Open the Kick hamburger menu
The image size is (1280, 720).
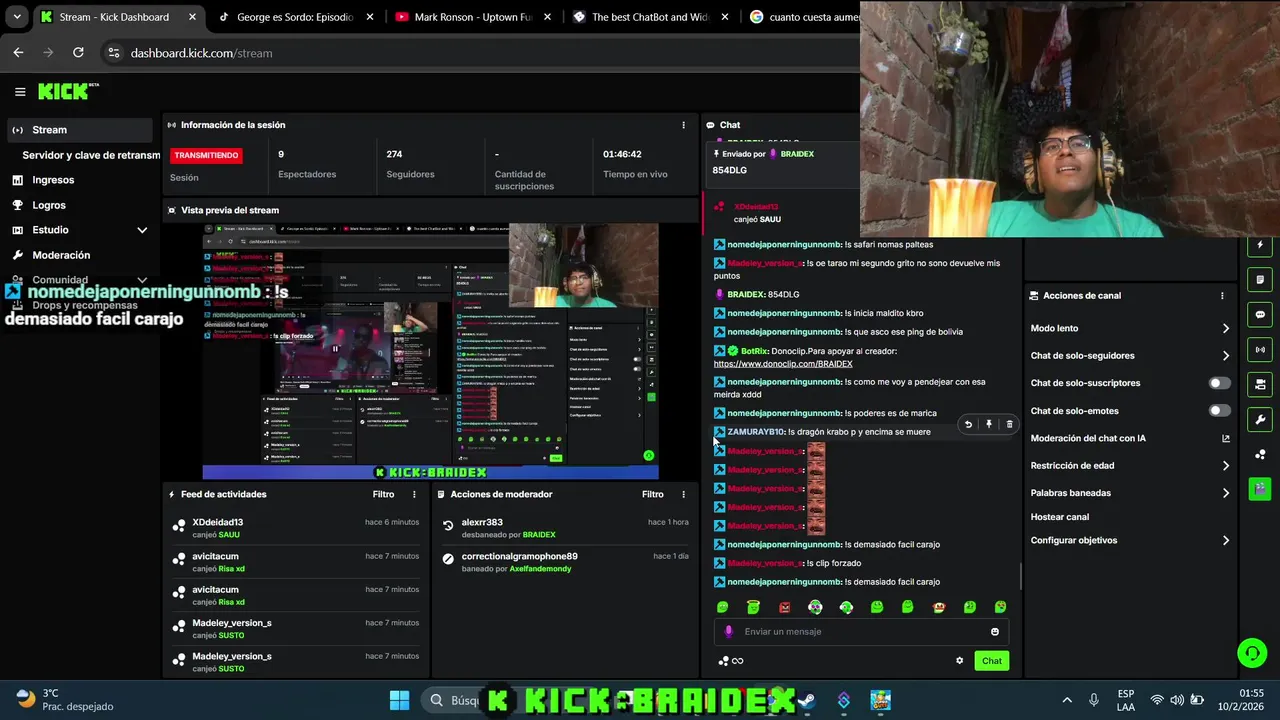(20, 91)
